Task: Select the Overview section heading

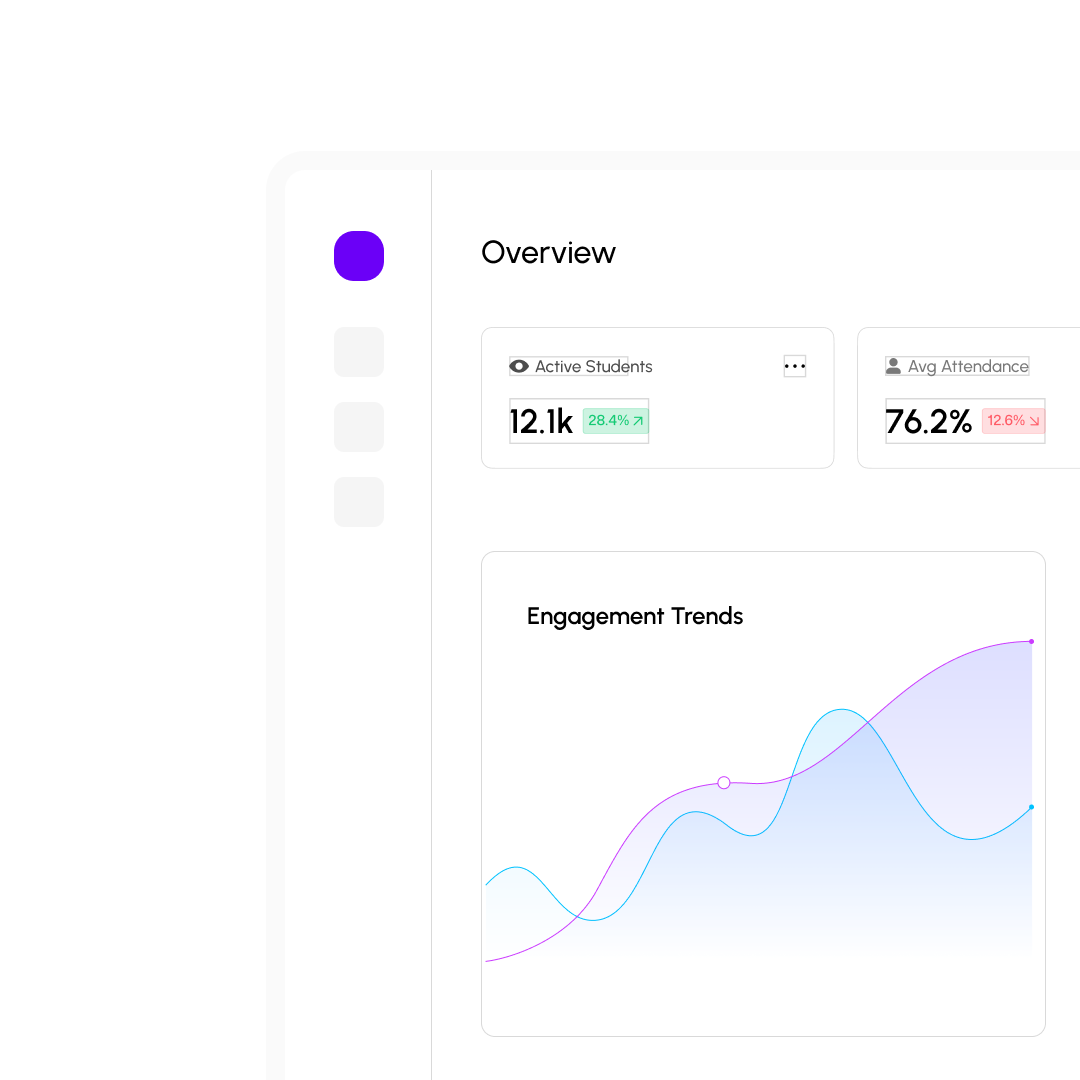Action: tap(548, 253)
